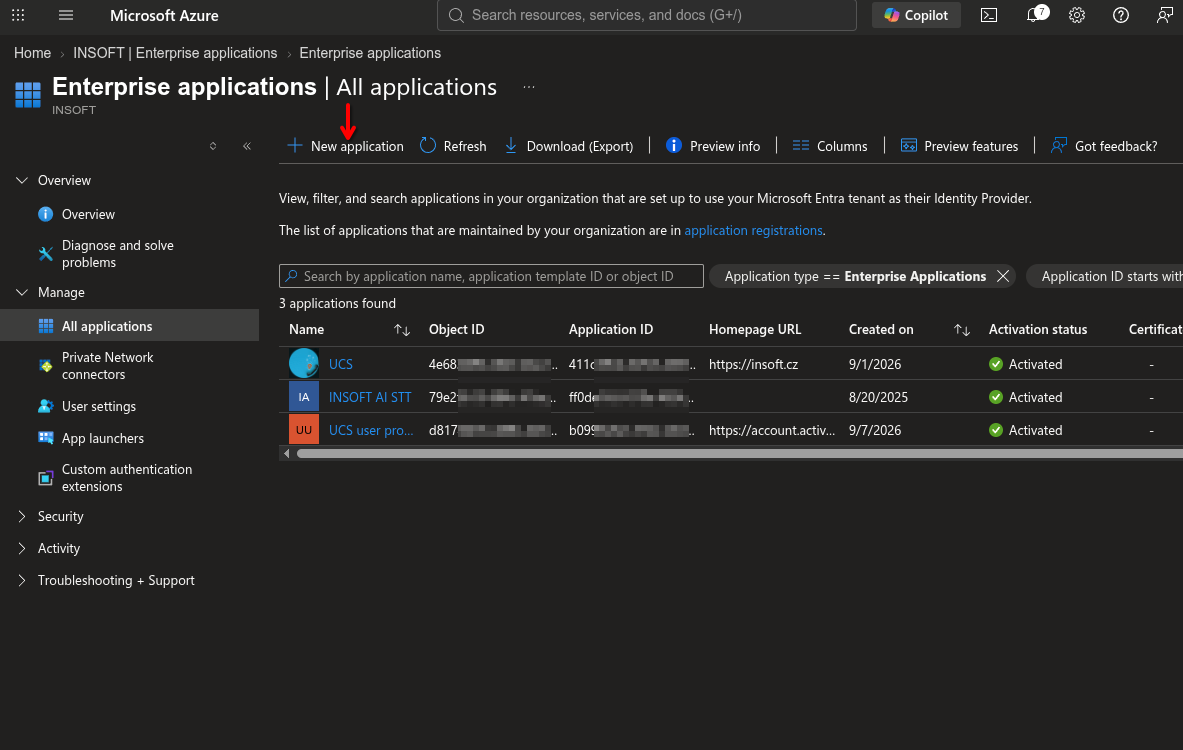Open Columns chooser
The height and width of the screenshot is (750, 1183).
tap(830, 146)
